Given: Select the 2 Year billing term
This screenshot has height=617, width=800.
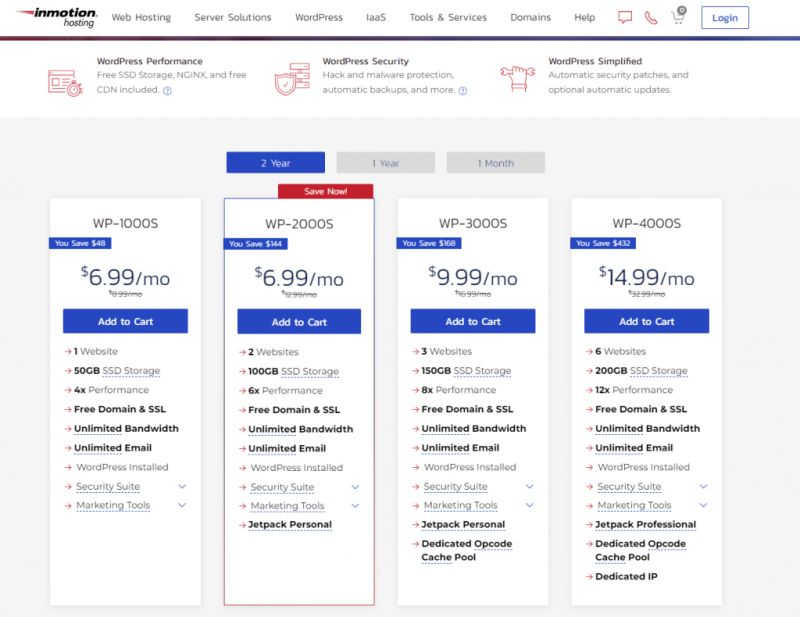Looking at the screenshot, I should 277,162.
